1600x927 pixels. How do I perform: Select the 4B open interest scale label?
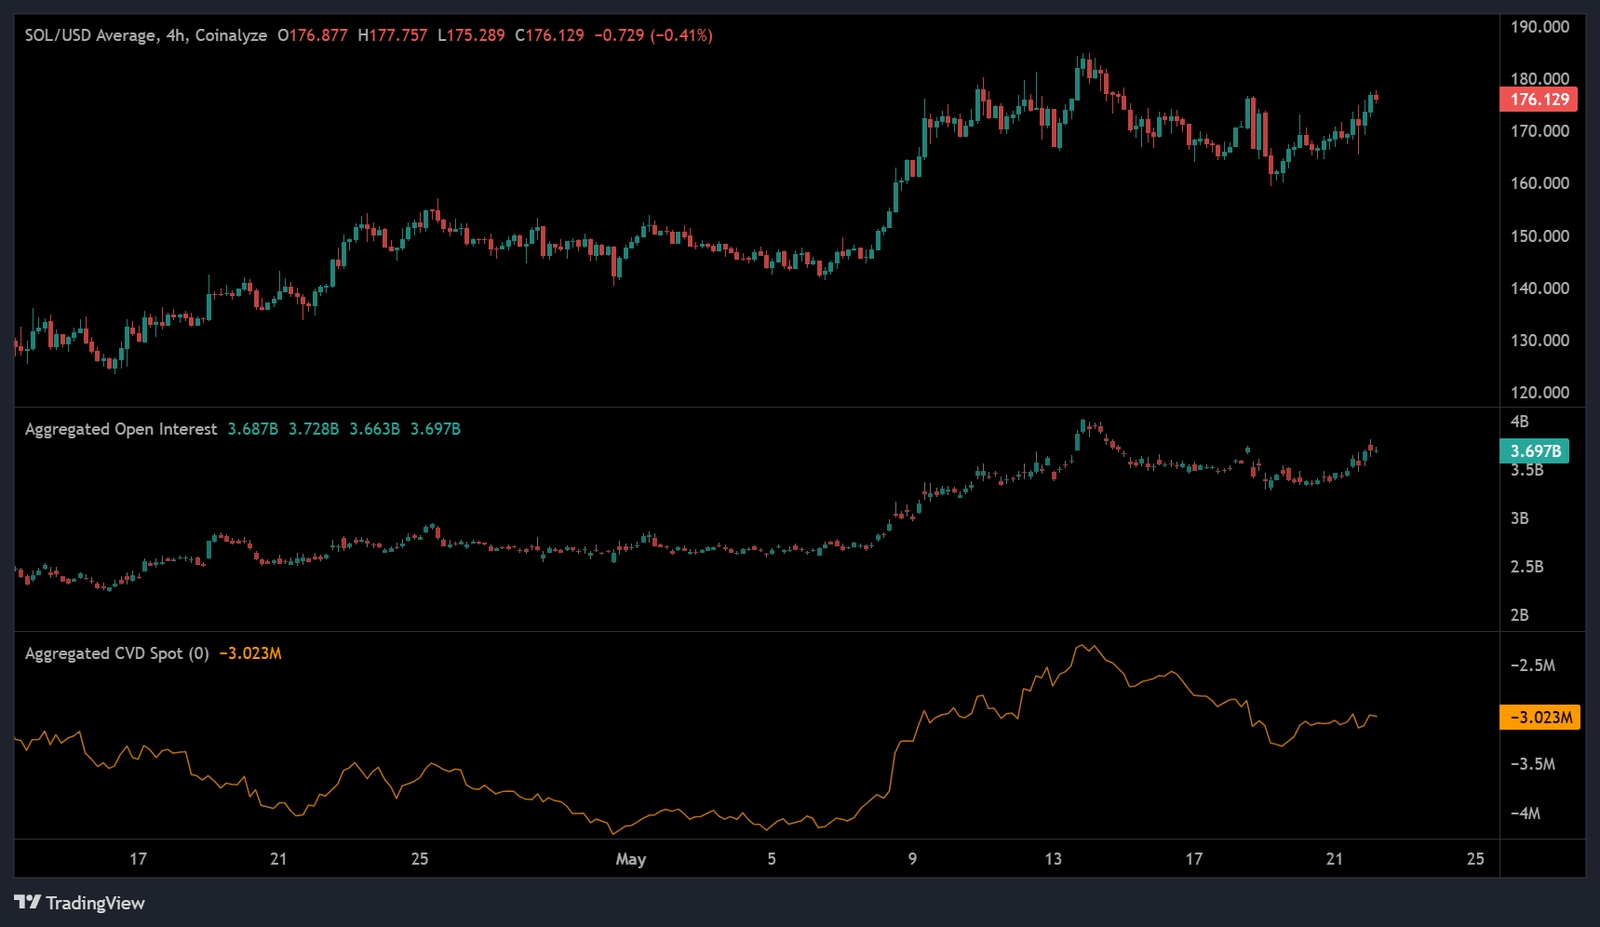(x=1520, y=421)
